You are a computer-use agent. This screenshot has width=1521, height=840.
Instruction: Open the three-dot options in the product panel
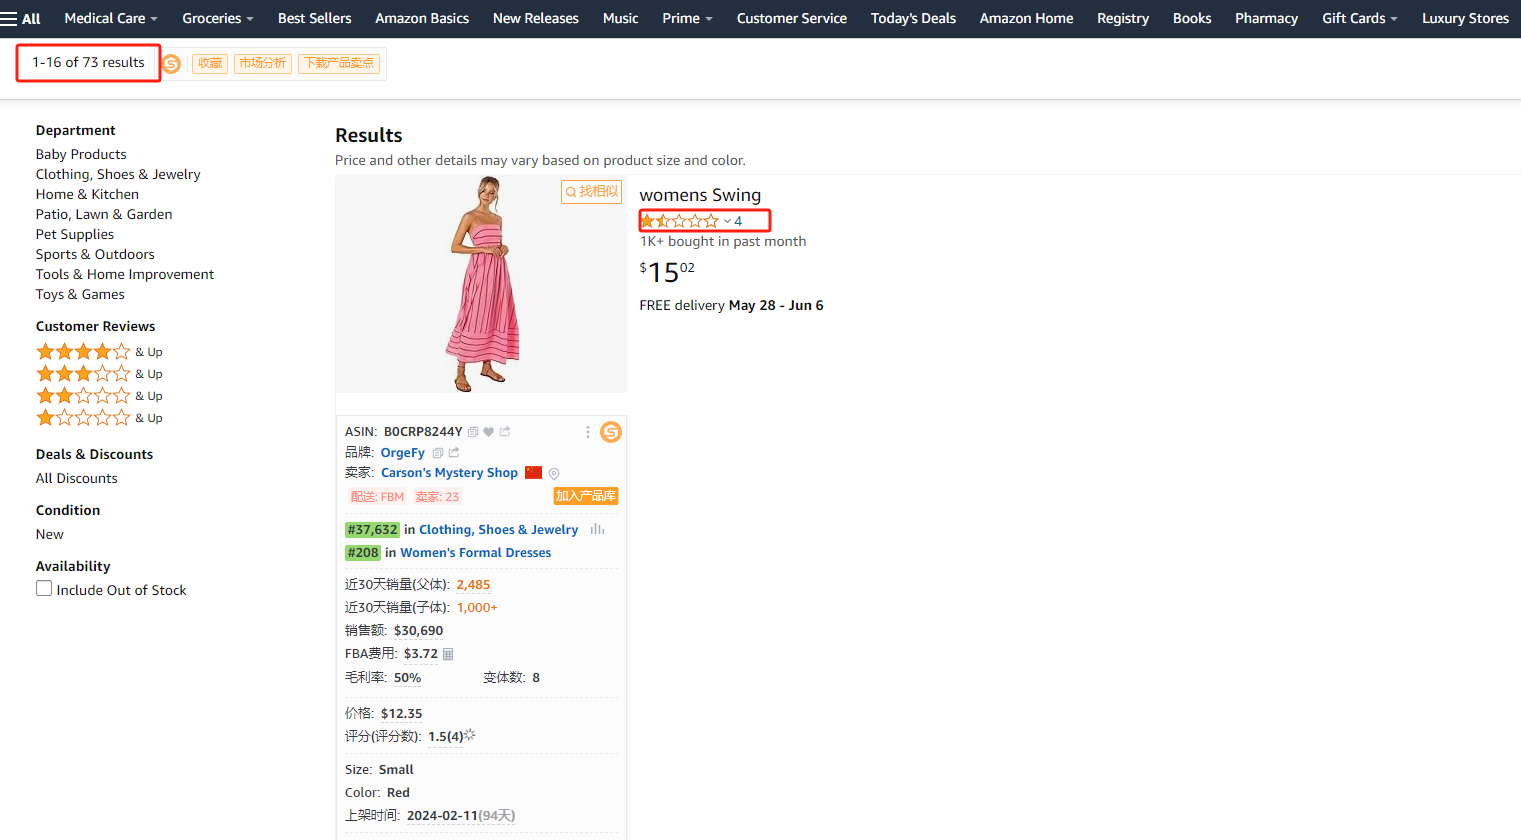(x=587, y=432)
